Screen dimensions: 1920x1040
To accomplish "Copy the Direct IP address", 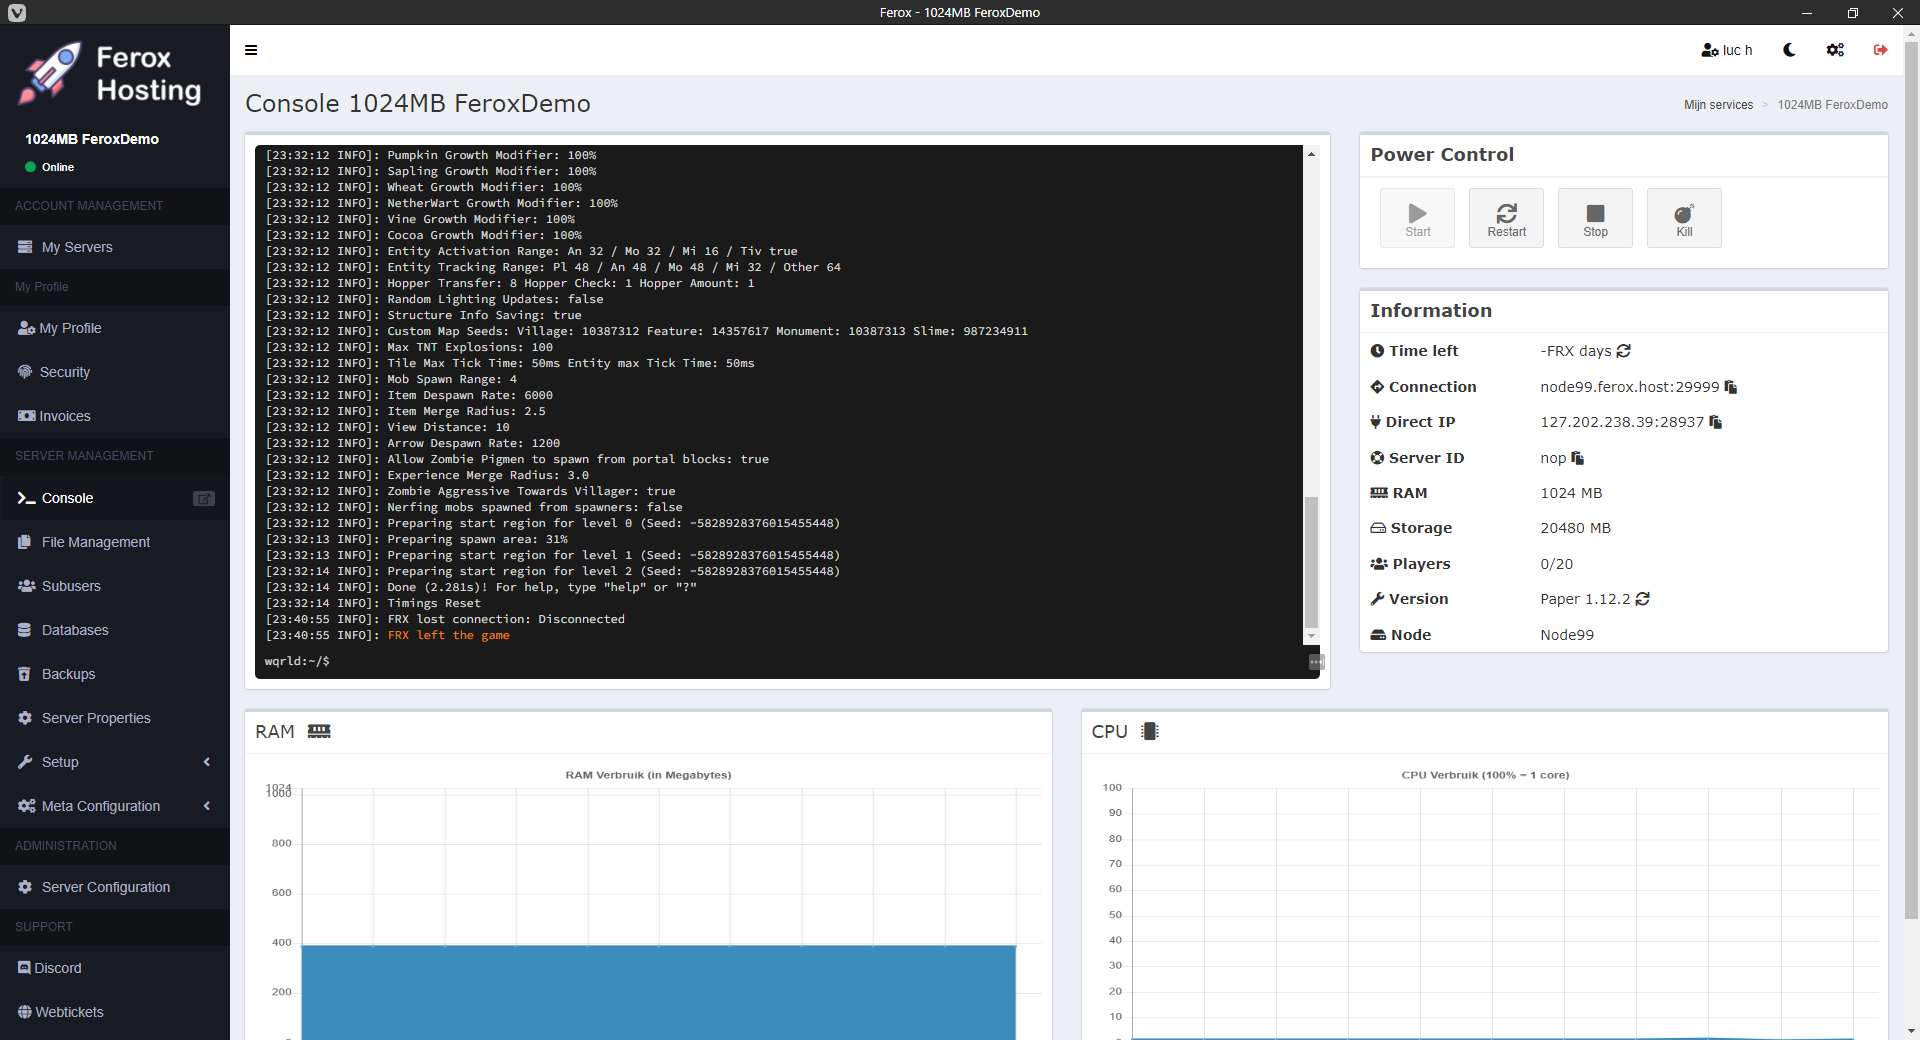I will (x=1716, y=422).
